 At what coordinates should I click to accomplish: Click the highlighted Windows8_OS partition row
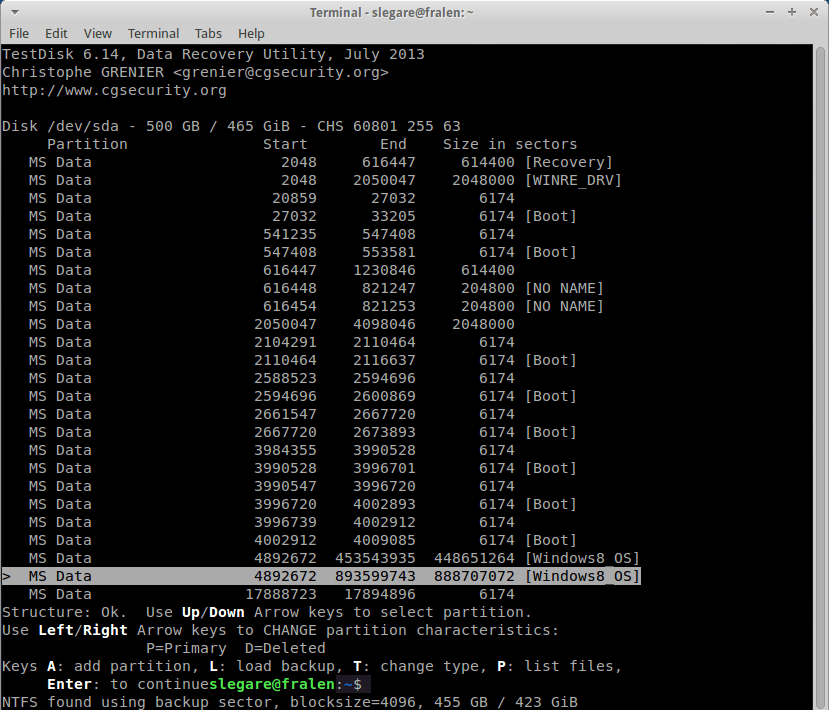click(320, 576)
